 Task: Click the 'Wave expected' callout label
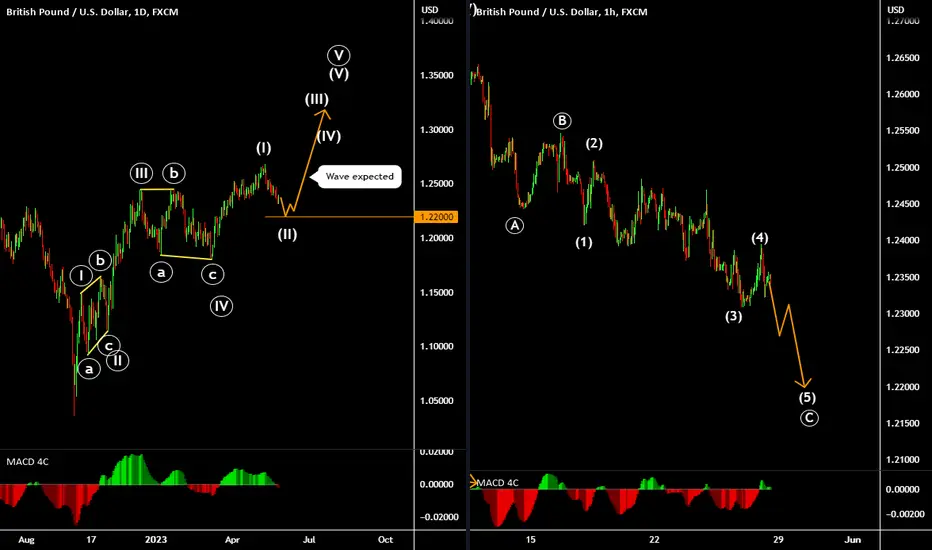[360, 177]
